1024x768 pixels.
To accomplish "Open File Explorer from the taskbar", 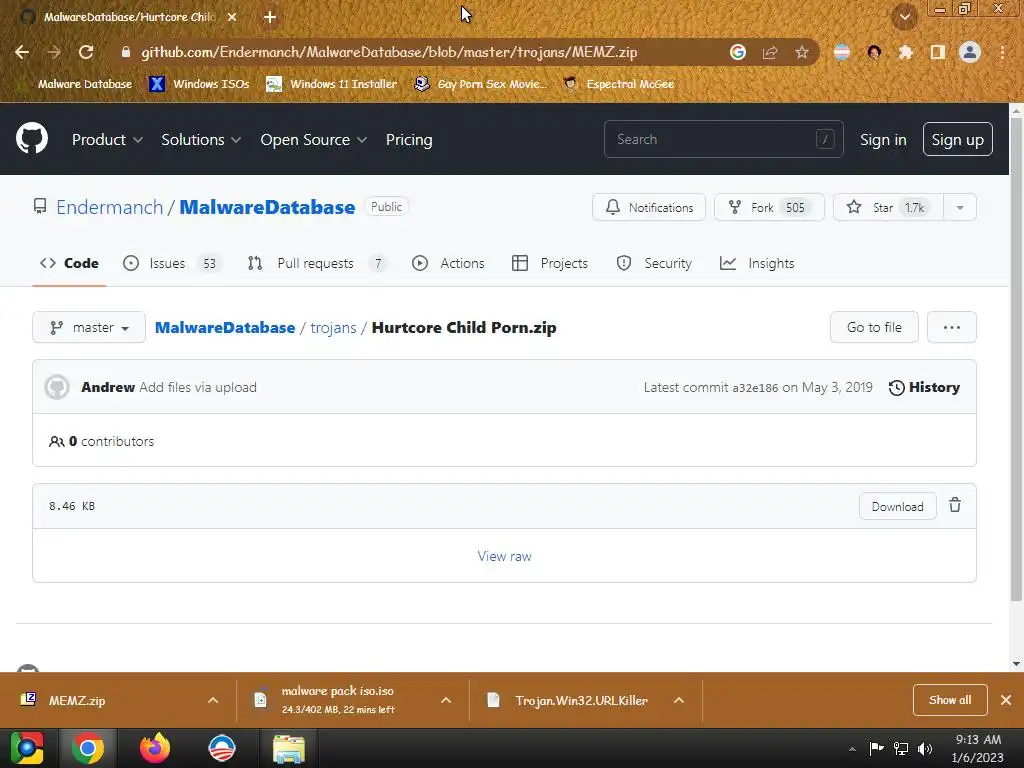I will pos(289,748).
